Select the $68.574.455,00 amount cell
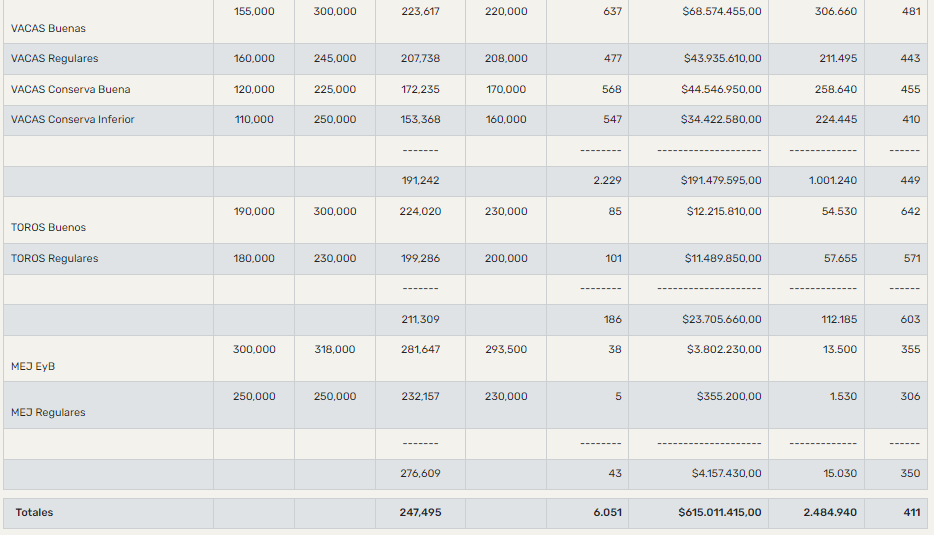934x535 pixels. (x=721, y=11)
